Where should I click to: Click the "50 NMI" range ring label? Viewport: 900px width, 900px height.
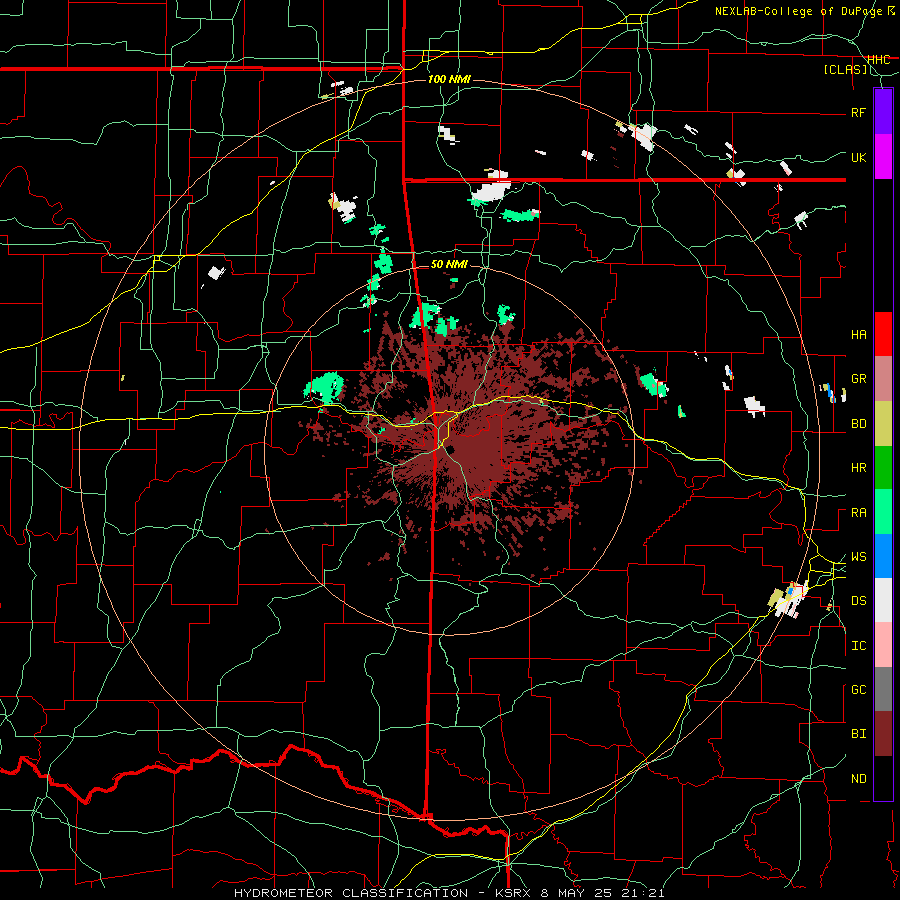pyautogui.click(x=449, y=264)
